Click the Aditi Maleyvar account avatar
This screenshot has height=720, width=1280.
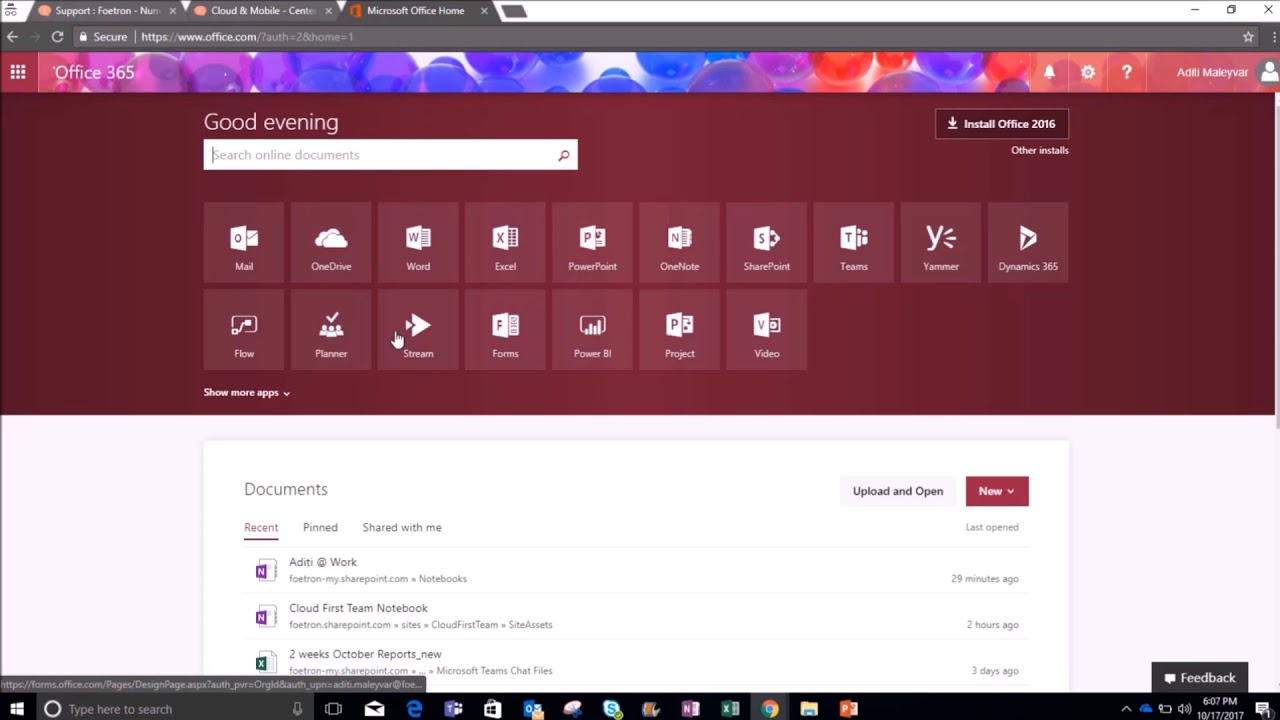pyautogui.click(x=1269, y=72)
